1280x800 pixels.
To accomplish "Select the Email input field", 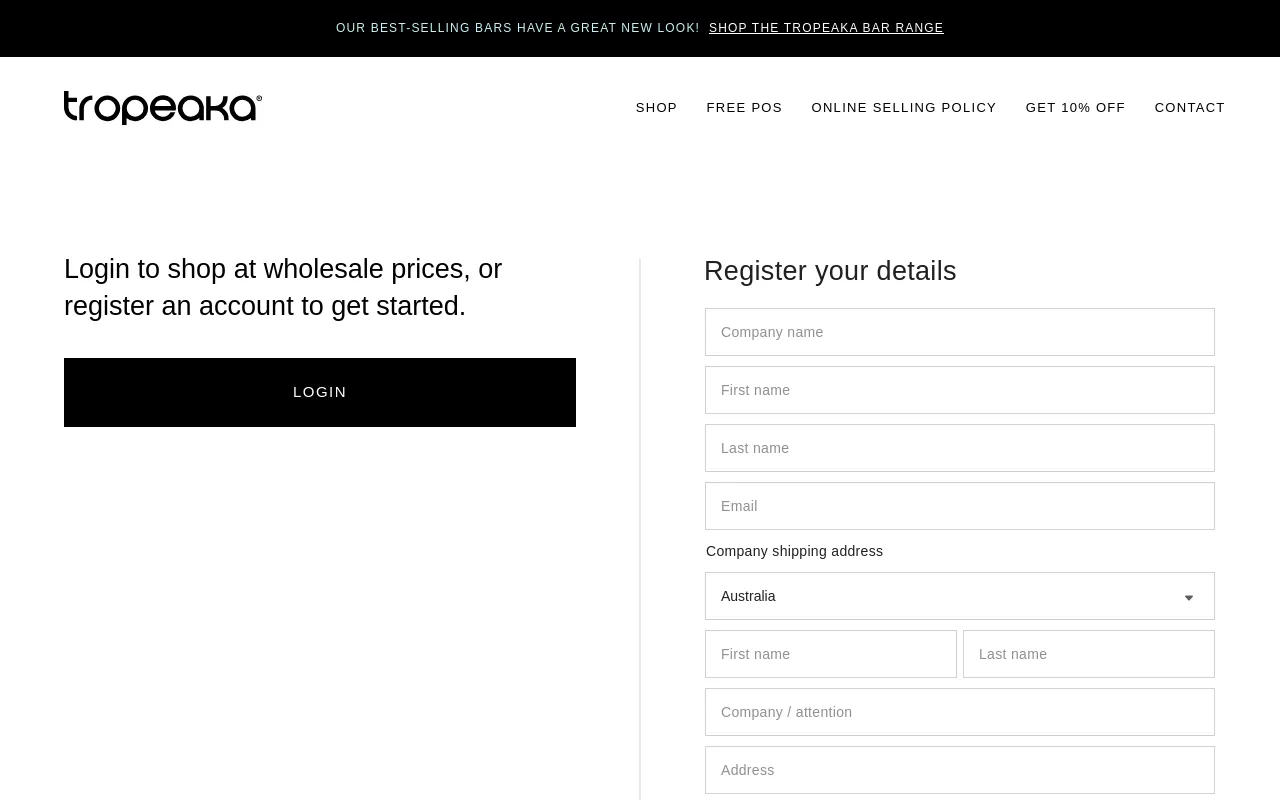I will coord(960,506).
